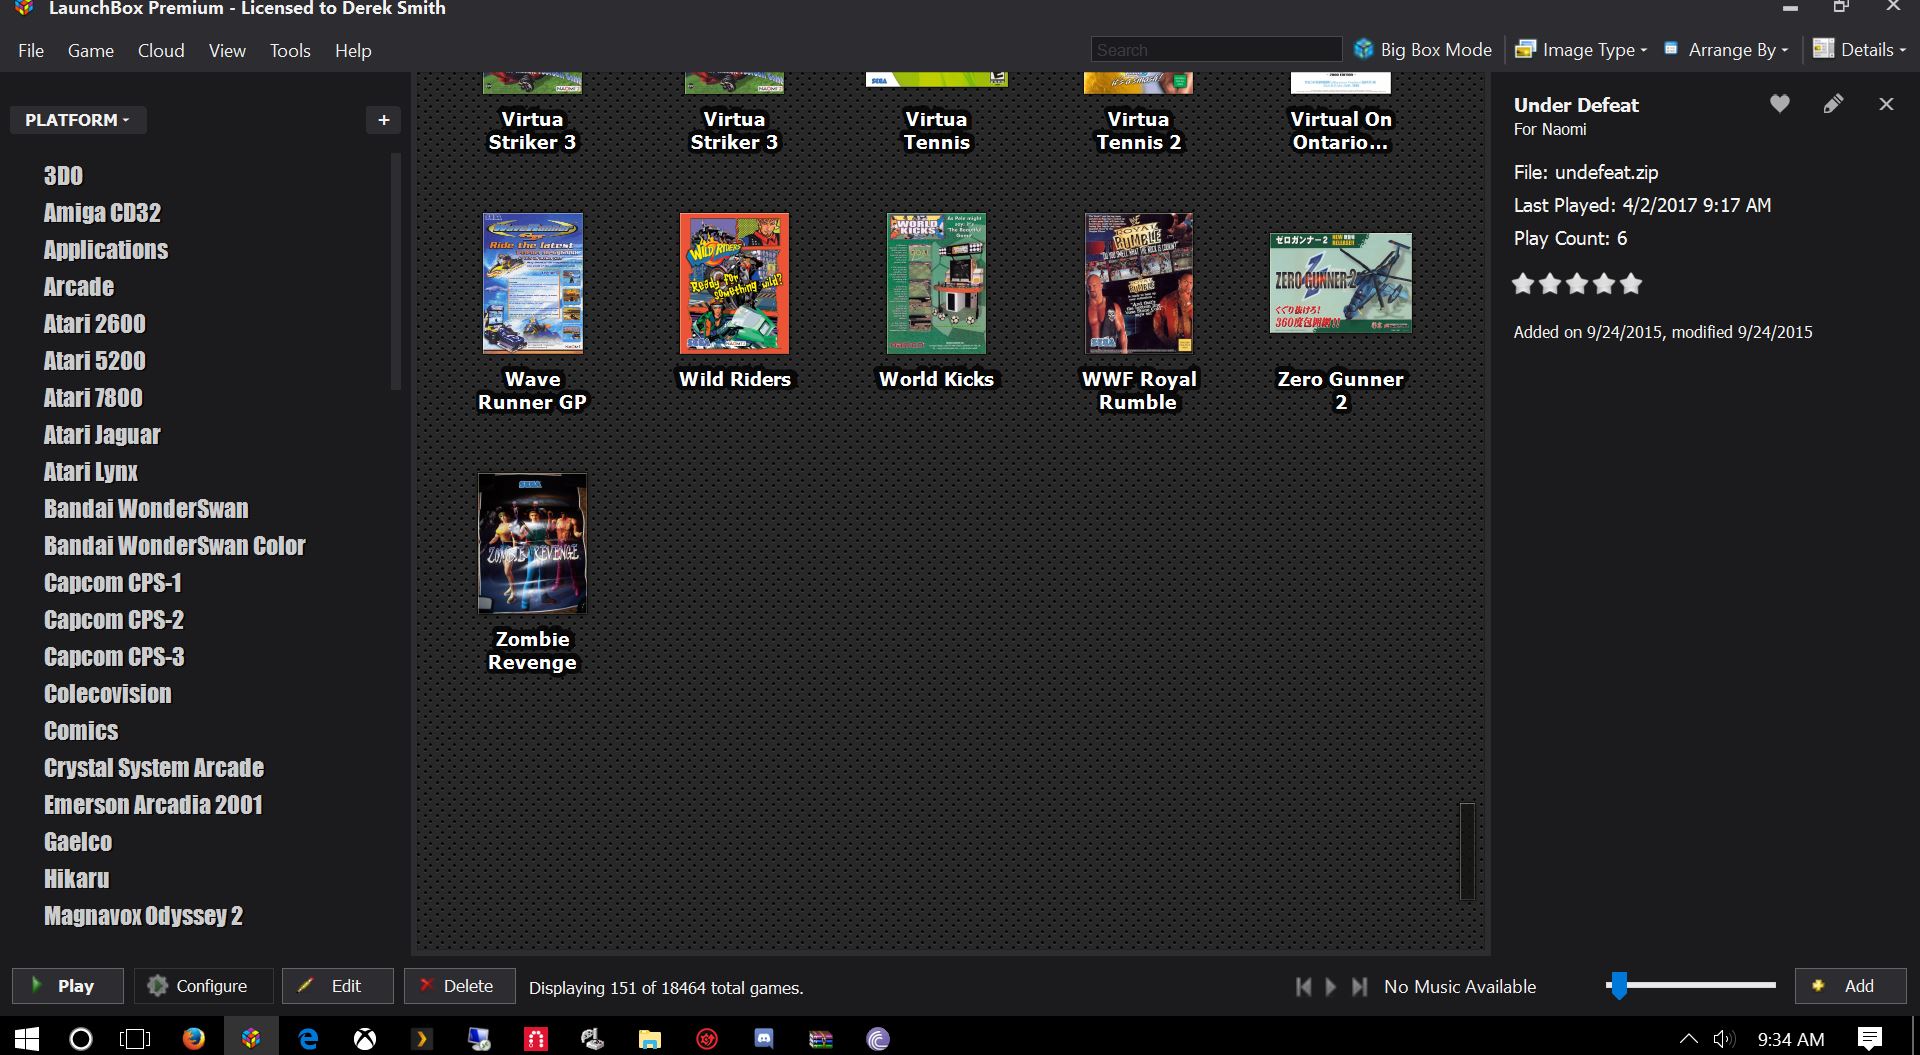Set rating to five stars
This screenshot has width=1920, height=1055.
click(x=1631, y=284)
